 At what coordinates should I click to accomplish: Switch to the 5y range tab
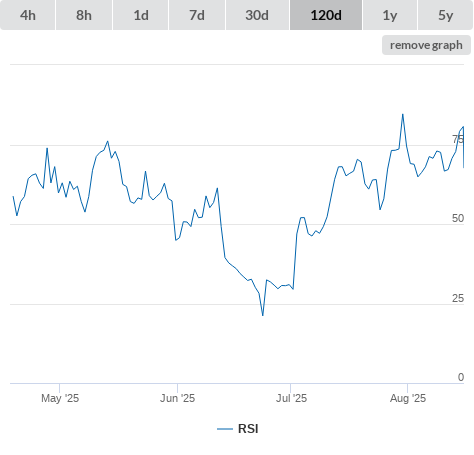pyautogui.click(x=445, y=15)
